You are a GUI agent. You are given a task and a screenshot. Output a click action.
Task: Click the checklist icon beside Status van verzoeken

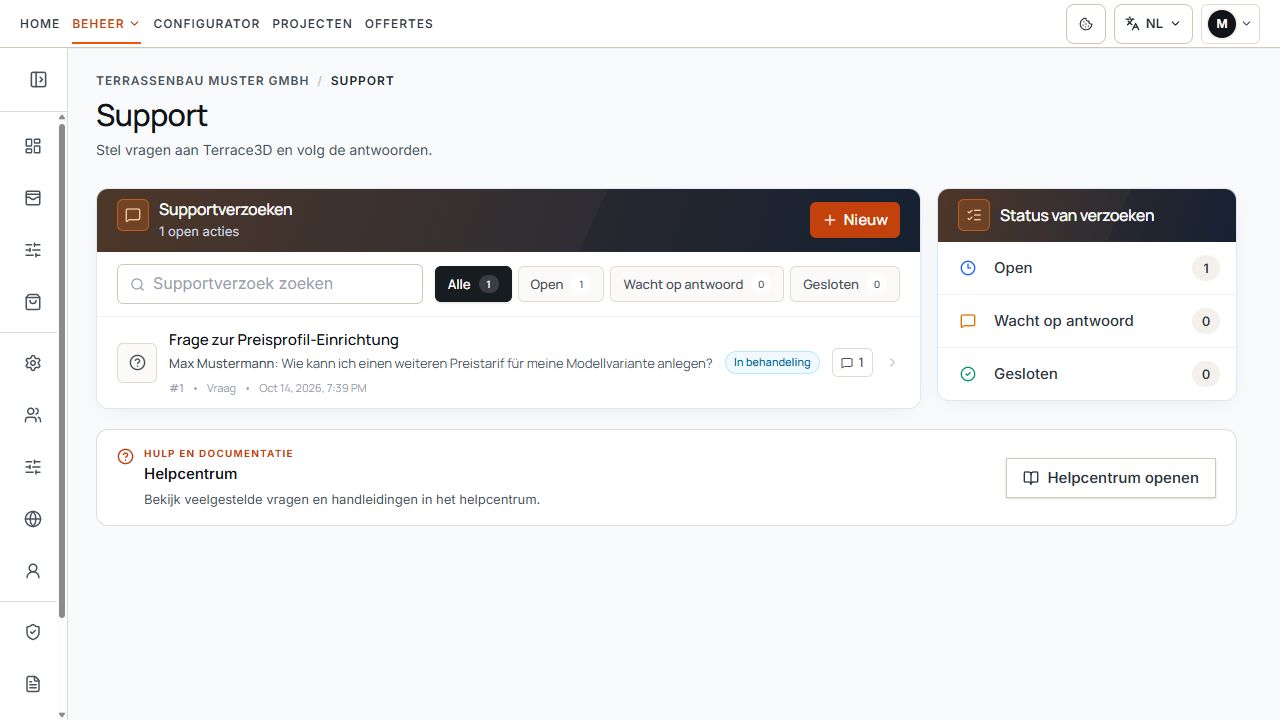click(974, 215)
